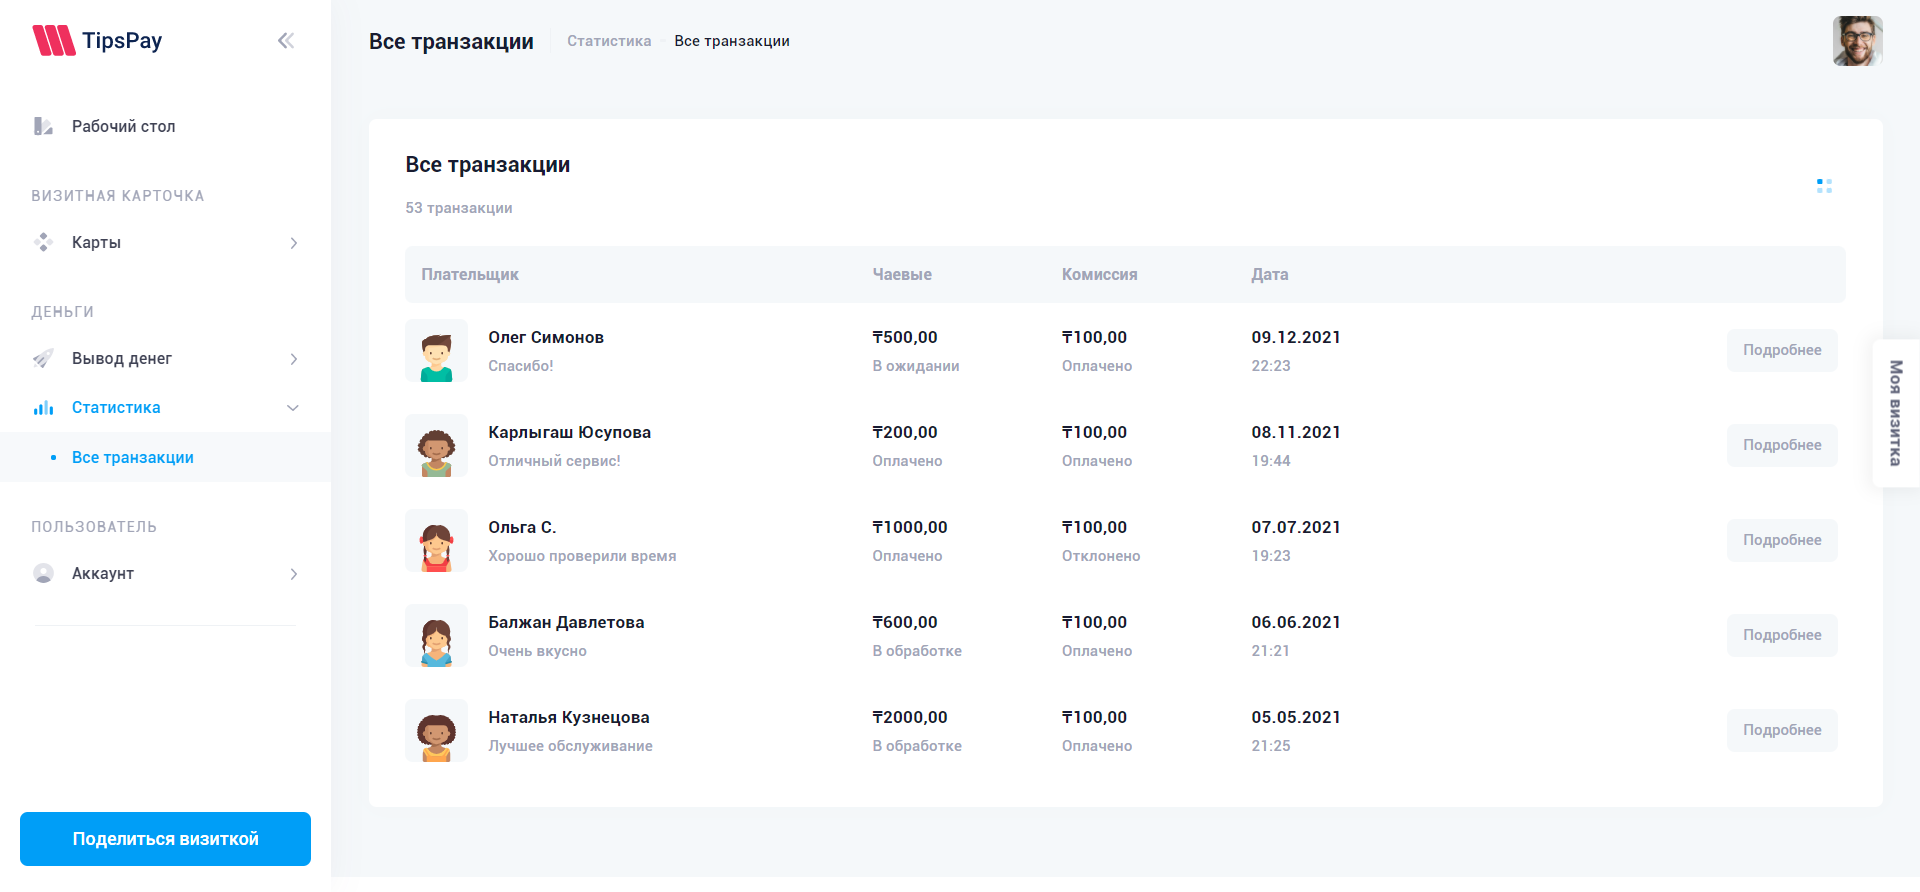Click the comment Отличный сервис!

554,461
